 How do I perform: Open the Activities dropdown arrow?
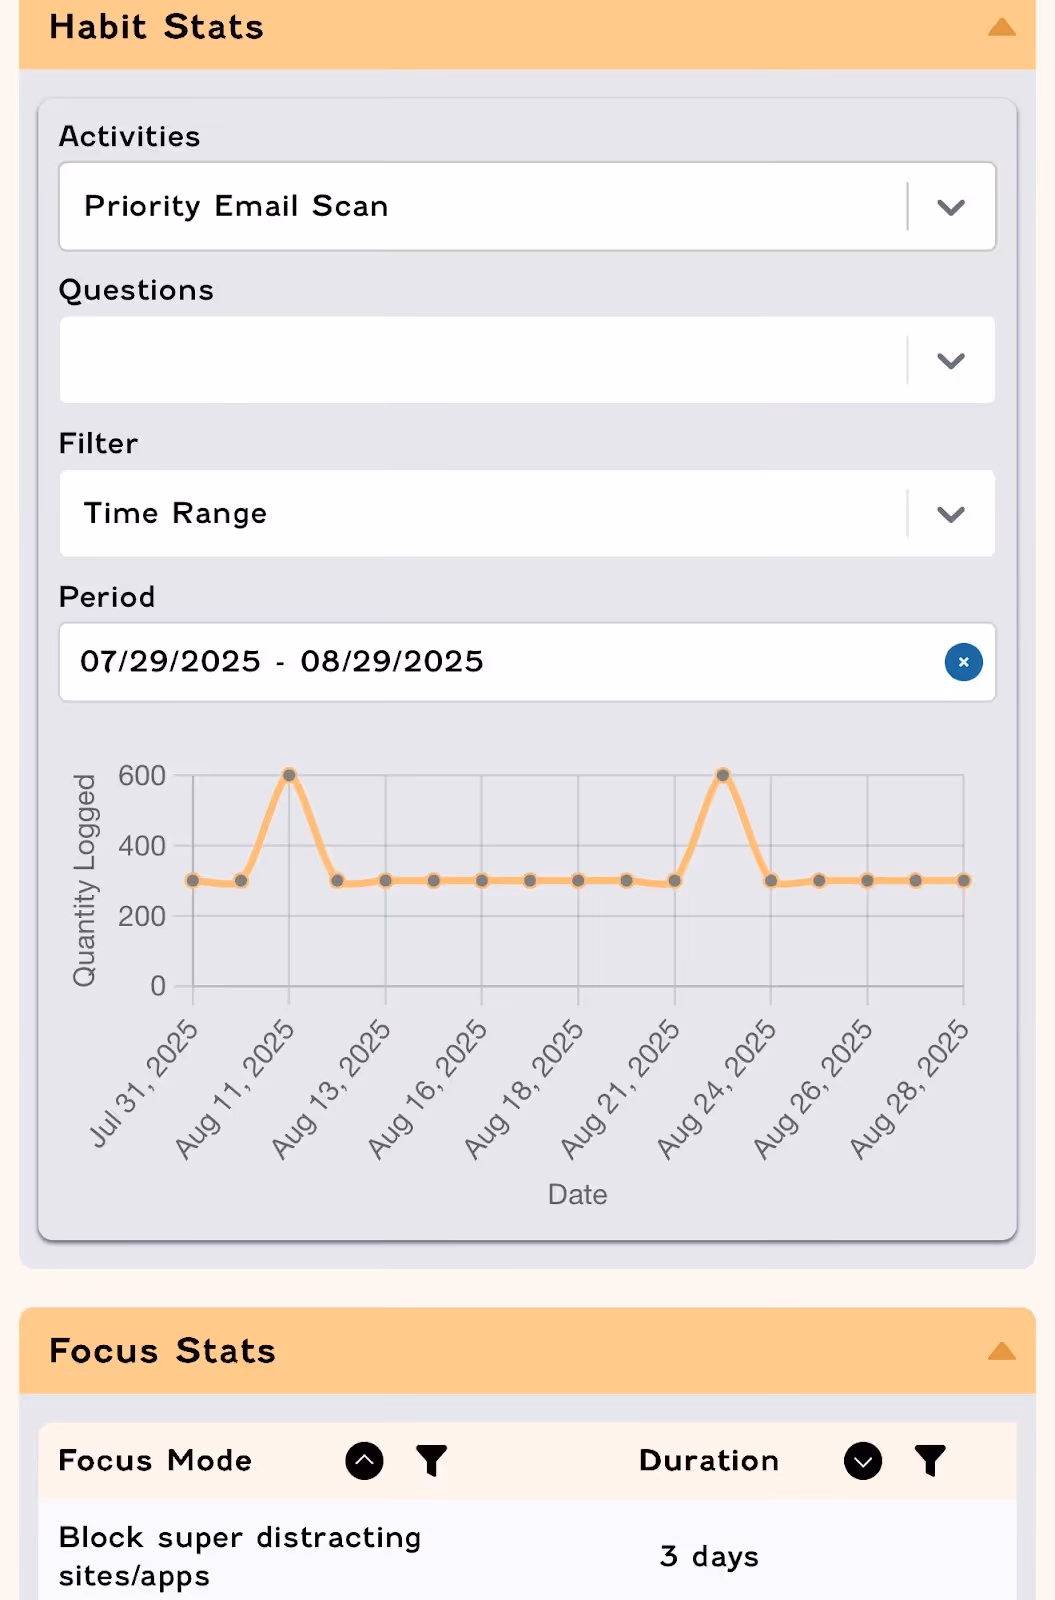[951, 207]
